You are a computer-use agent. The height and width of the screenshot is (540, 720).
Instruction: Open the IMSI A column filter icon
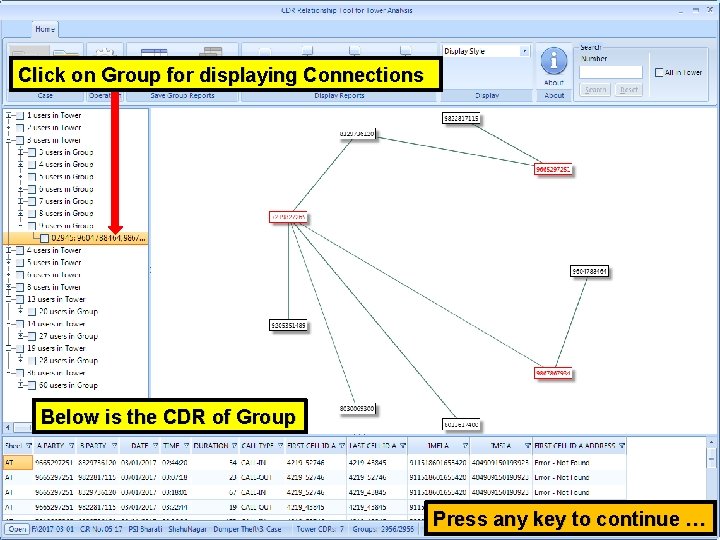pyautogui.click(x=527, y=445)
